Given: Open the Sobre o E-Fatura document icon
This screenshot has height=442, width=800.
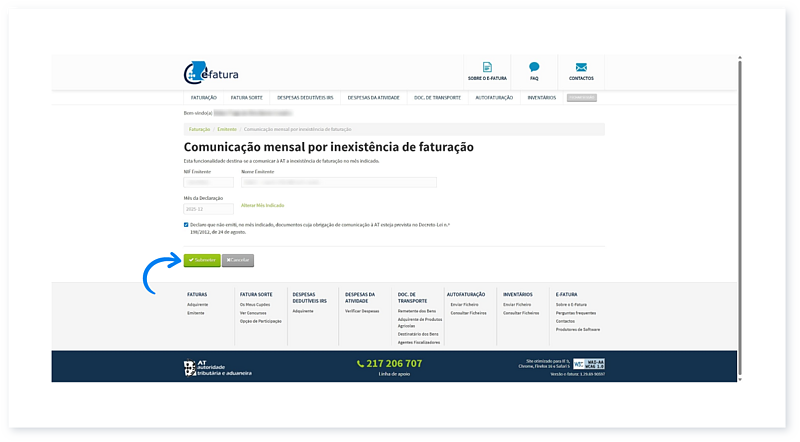Looking at the screenshot, I should [487, 67].
